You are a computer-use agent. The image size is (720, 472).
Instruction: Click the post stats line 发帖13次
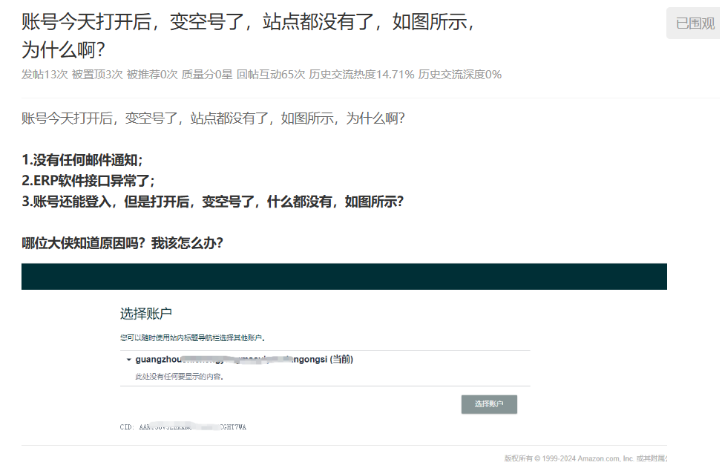[x=261, y=74]
